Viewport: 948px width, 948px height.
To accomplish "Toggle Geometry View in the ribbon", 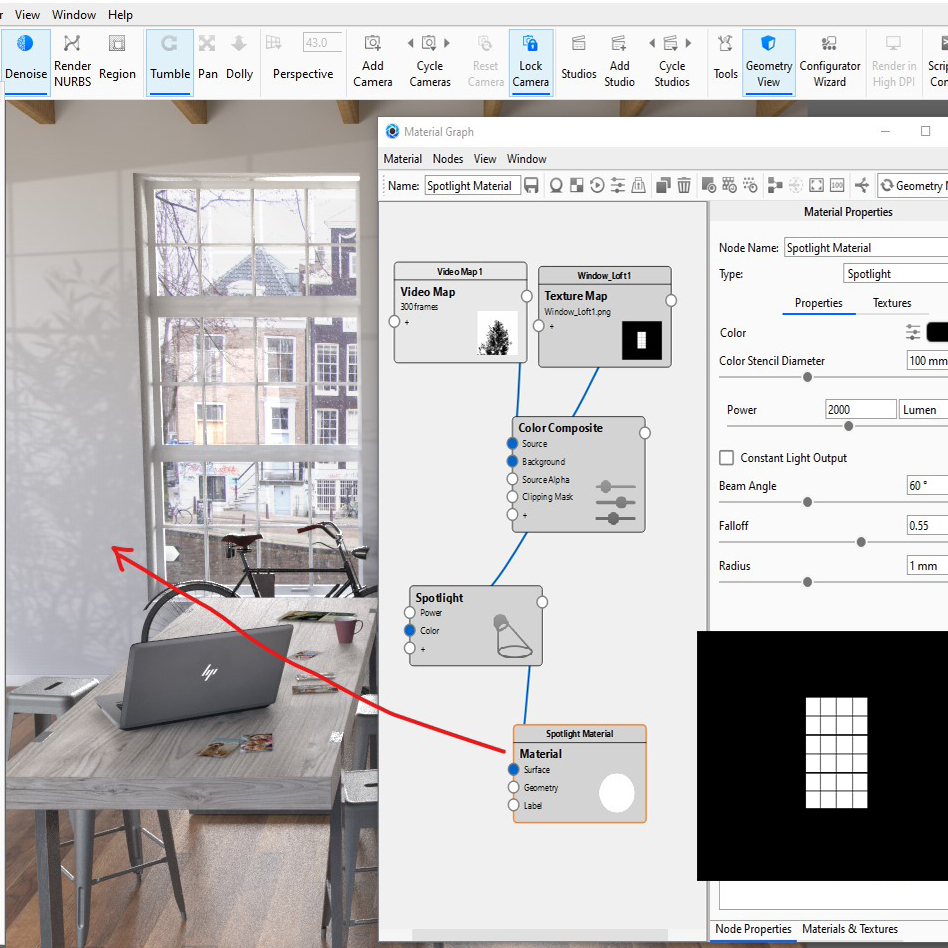I will [768, 58].
